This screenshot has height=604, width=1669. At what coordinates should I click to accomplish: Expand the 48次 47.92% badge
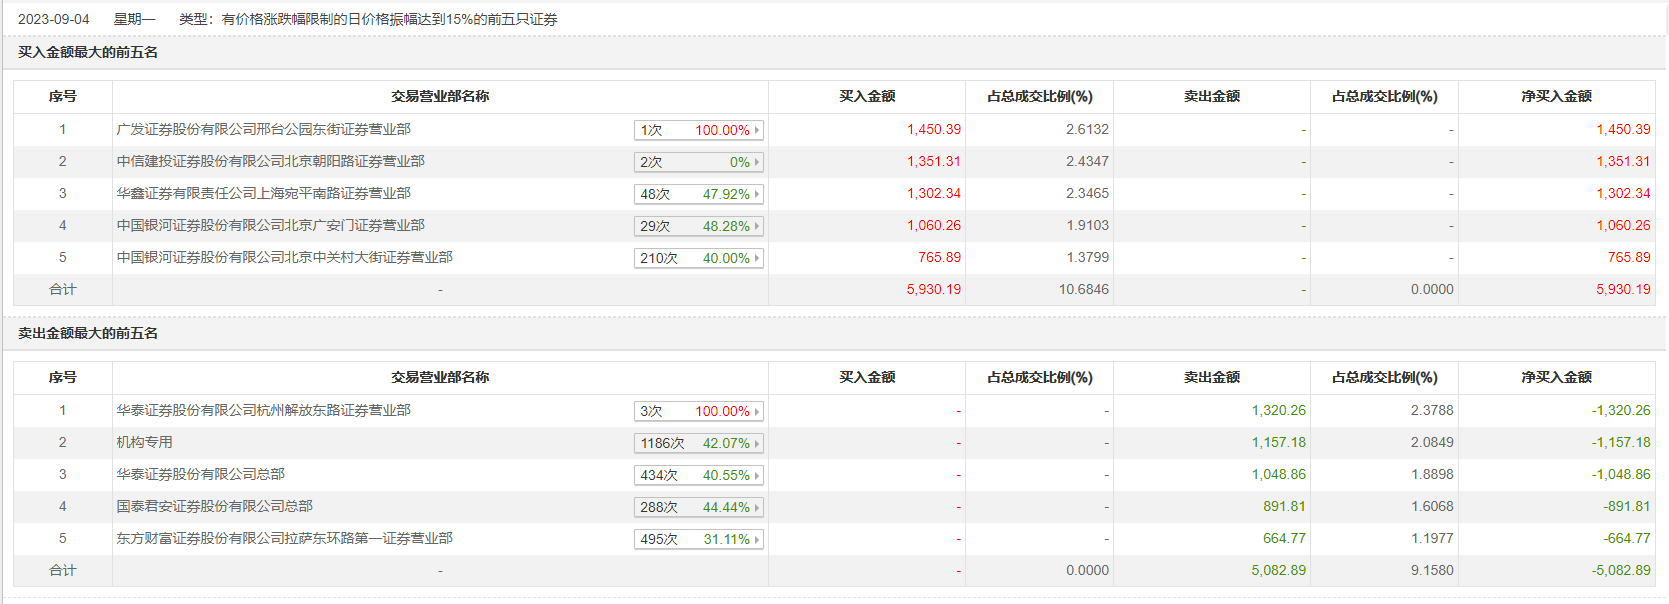click(x=698, y=194)
